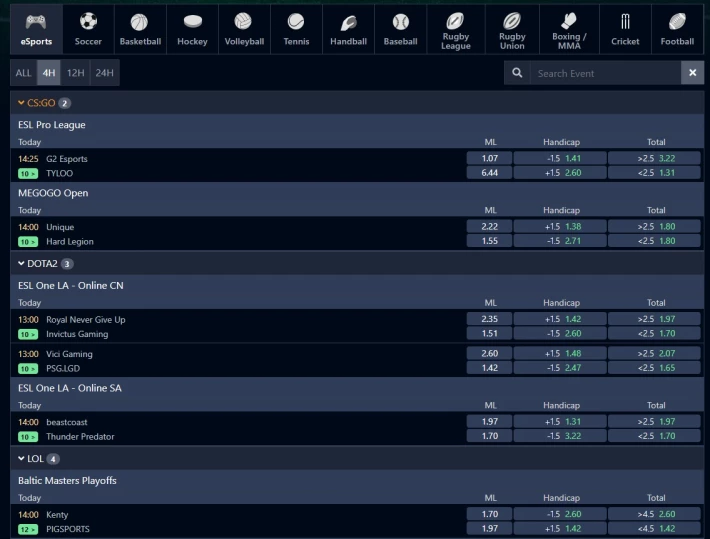Click the search magnifier icon
The width and height of the screenshot is (710, 539).
coord(517,72)
